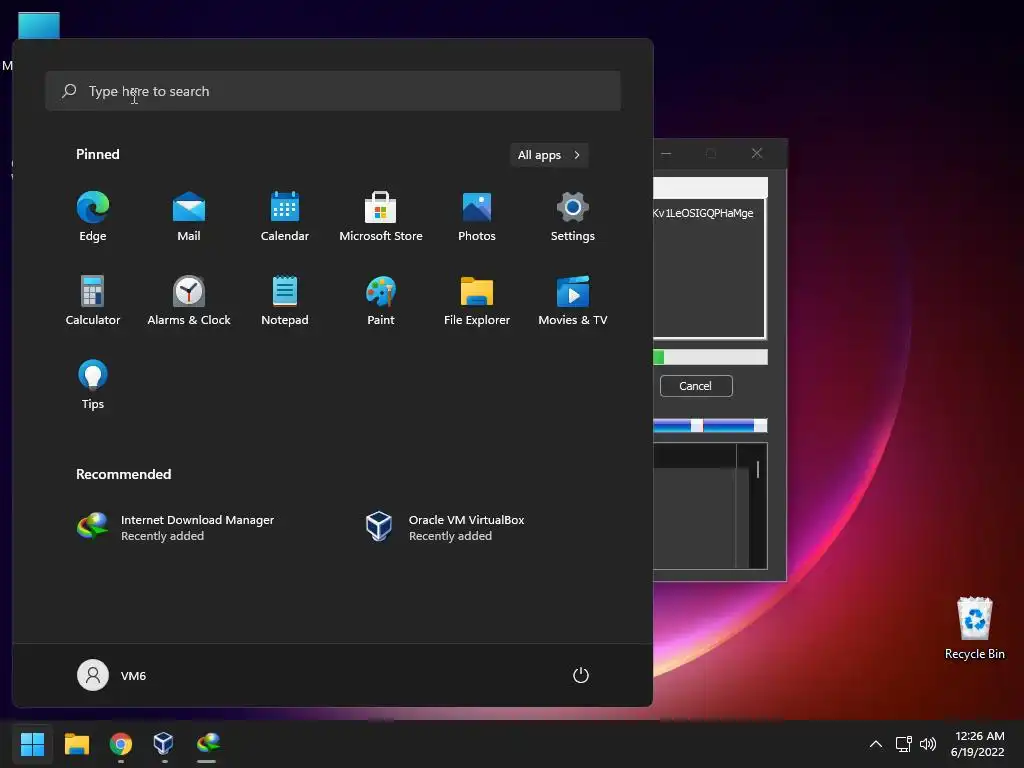Open Recycle Bin on desktop
This screenshot has height=768, width=1024.
974,628
